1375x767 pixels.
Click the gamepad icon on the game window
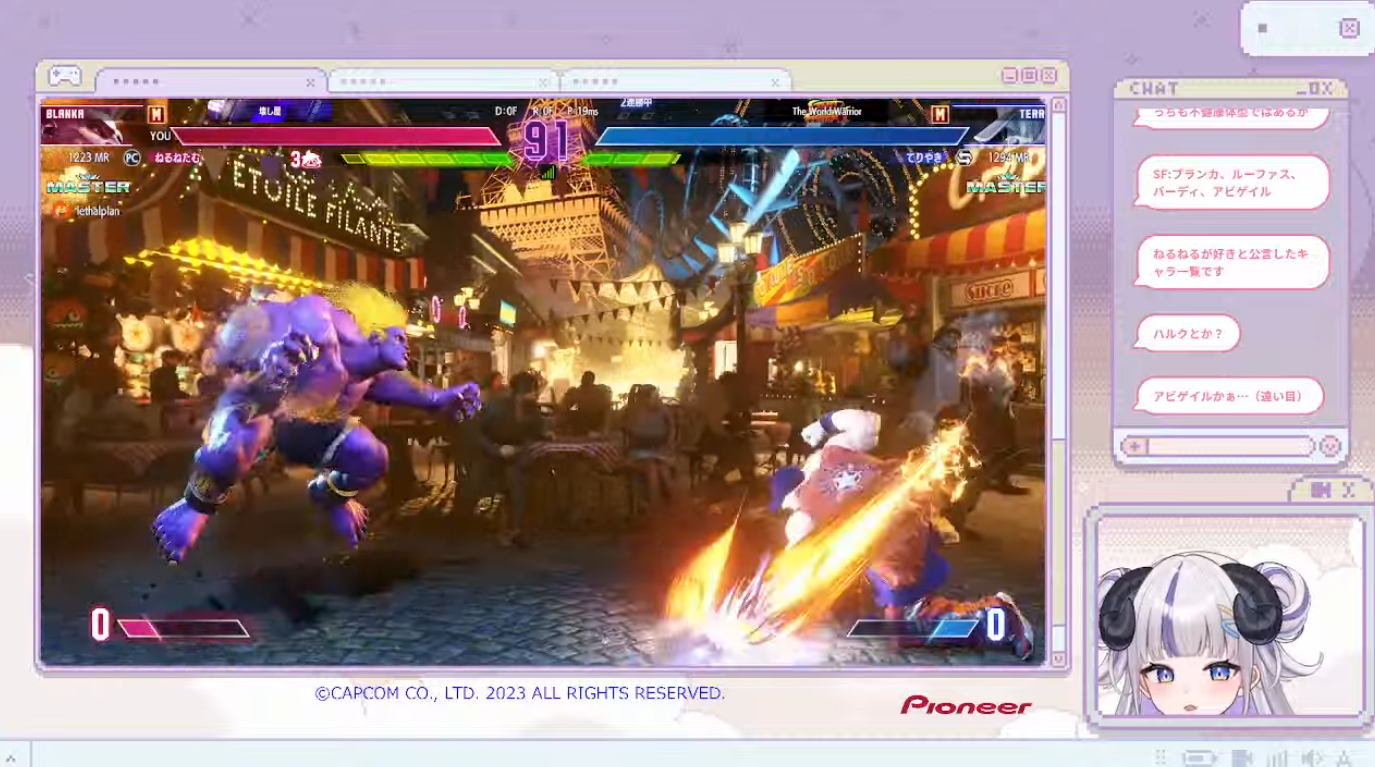tap(65, 77)
